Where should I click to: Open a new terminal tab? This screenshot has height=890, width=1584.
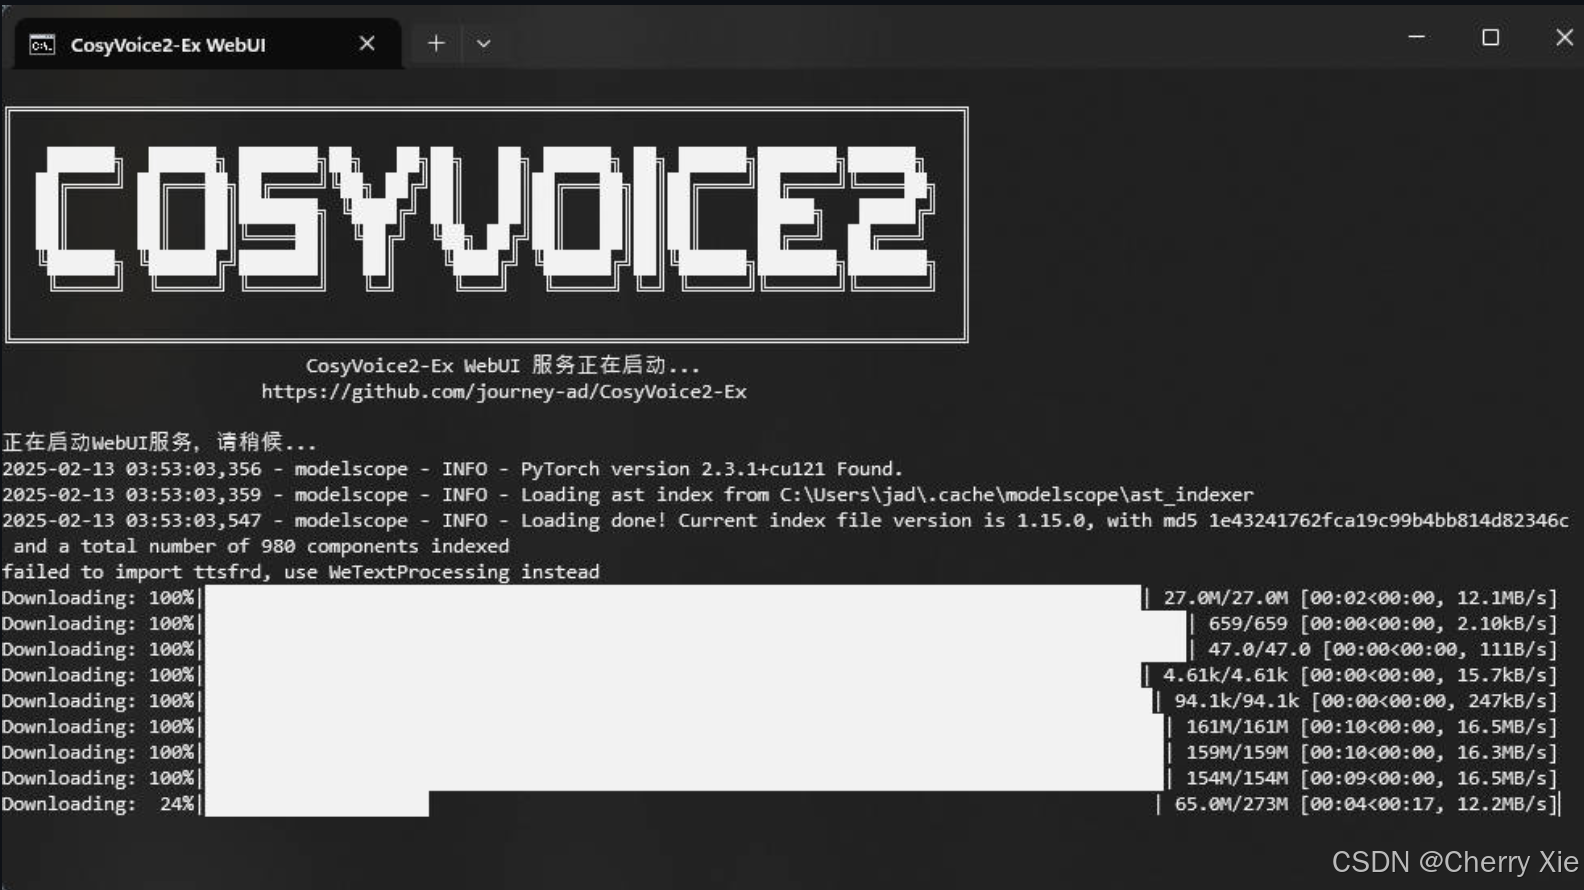click(x=436, y=43)
